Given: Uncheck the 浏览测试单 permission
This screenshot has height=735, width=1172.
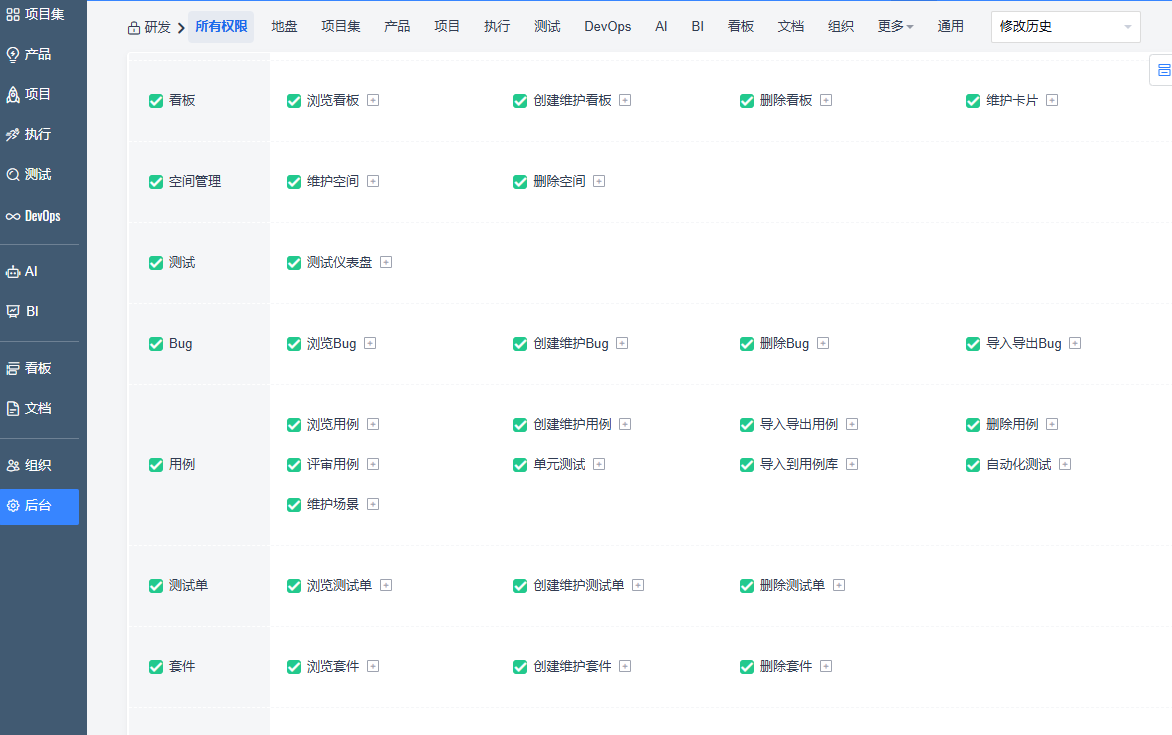Looking at the screenshot, I should [x=294, y=586].
